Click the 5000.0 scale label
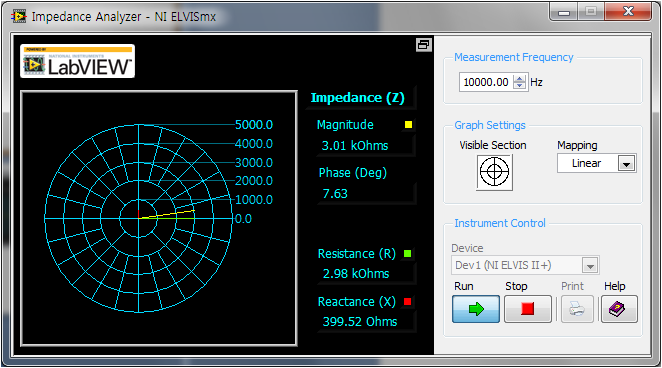 point(254,125)
